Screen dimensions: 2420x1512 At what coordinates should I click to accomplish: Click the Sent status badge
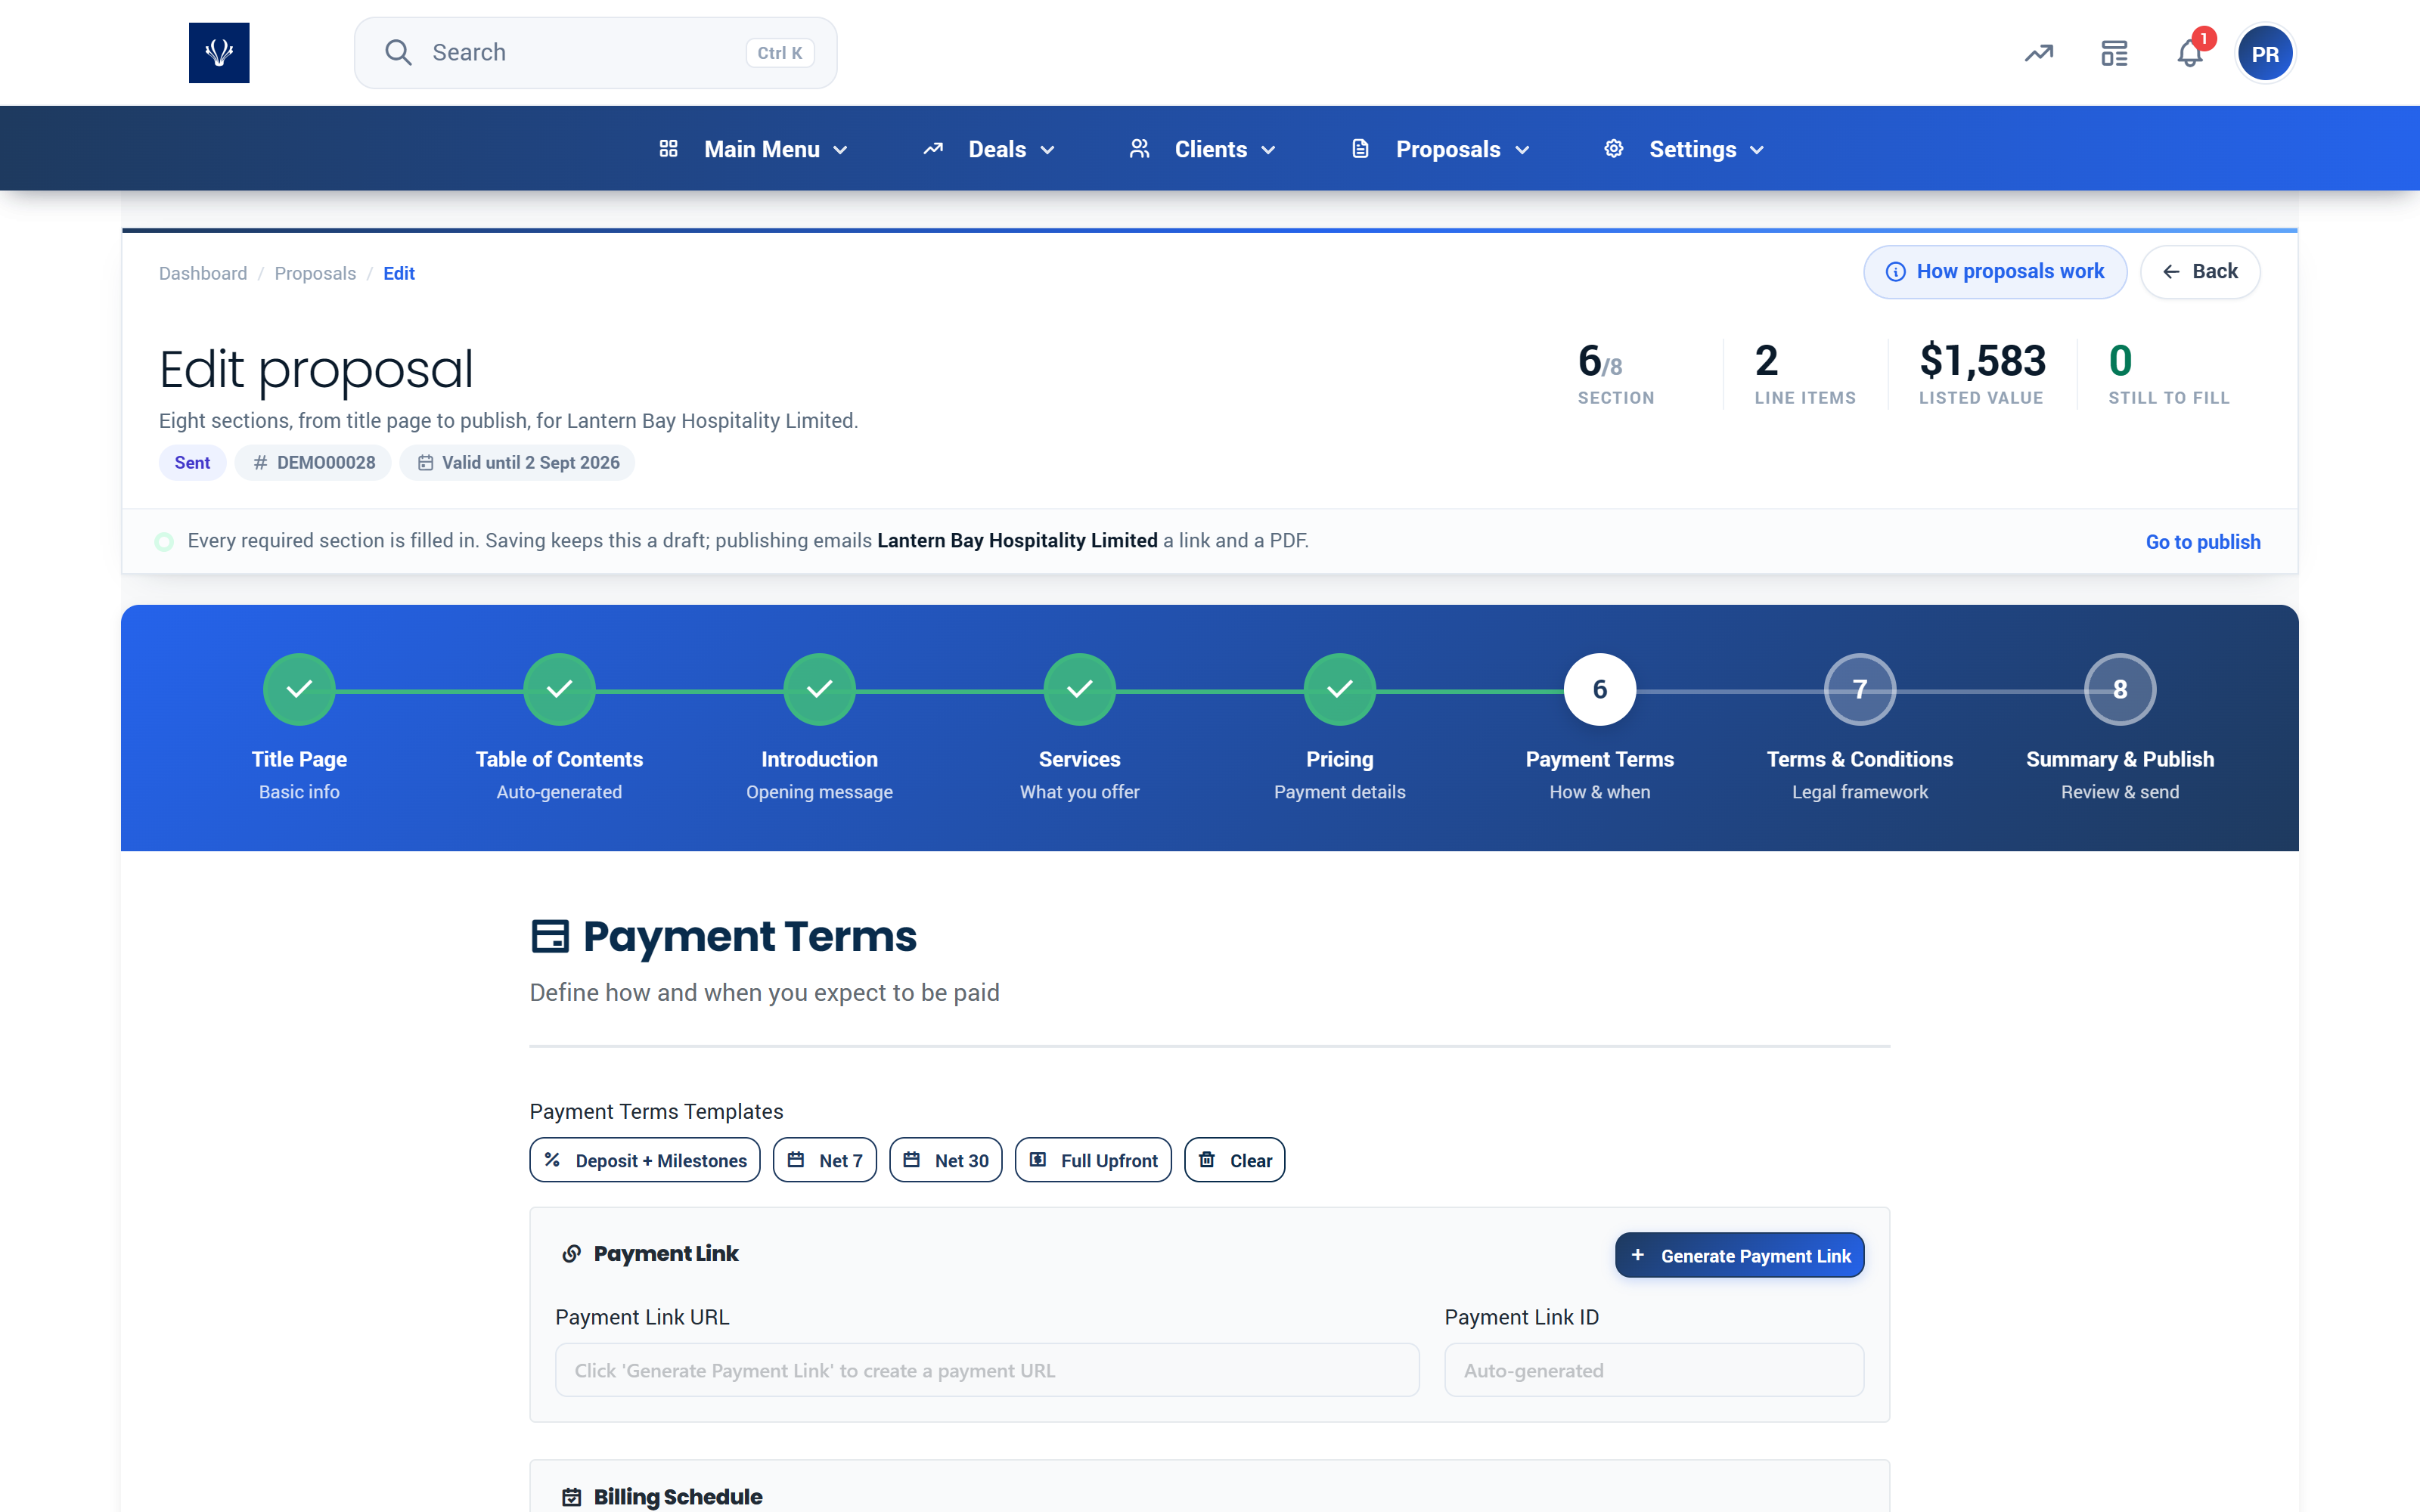[x=192, y=463]
